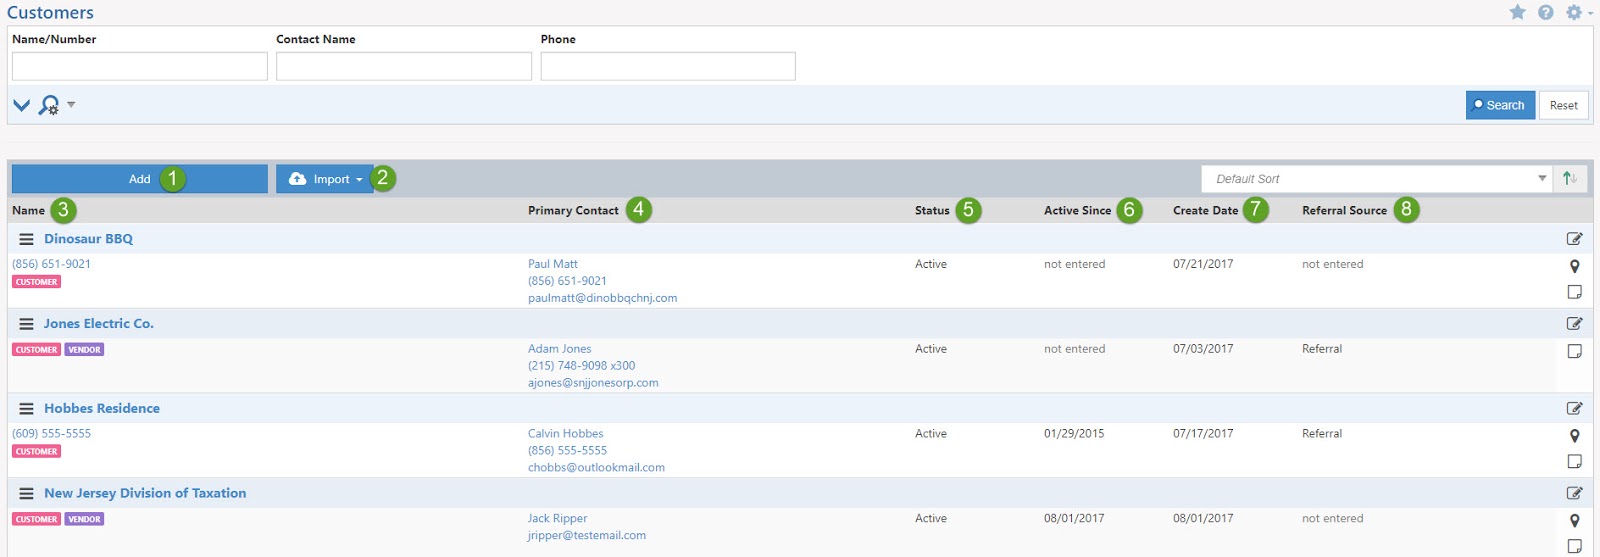This screenshot has width=1600, height=557.
Task: Click the Reset button
Action: pyautogui.click(x=1563, y=105)
